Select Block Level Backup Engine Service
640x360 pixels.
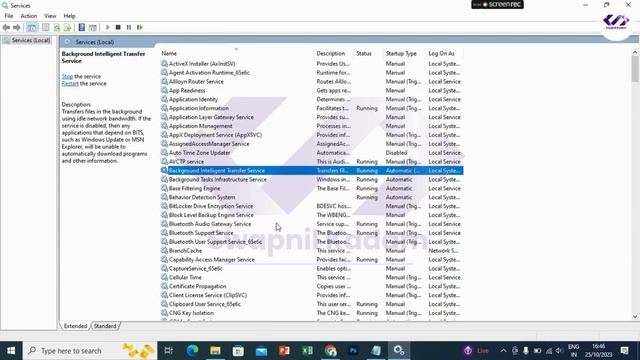[311, 215]
